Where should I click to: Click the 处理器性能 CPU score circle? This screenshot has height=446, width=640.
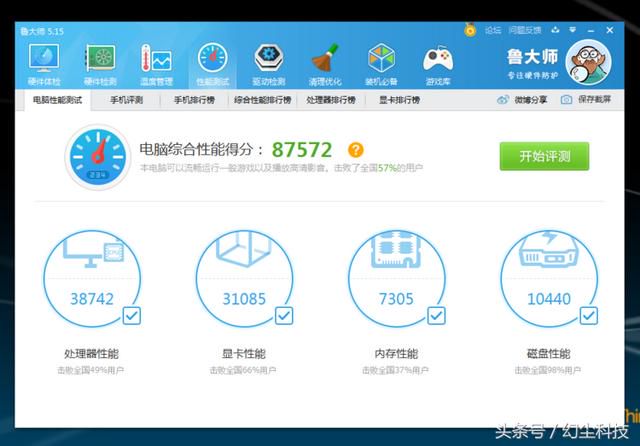pyautogui.click(x=92, y=279)
